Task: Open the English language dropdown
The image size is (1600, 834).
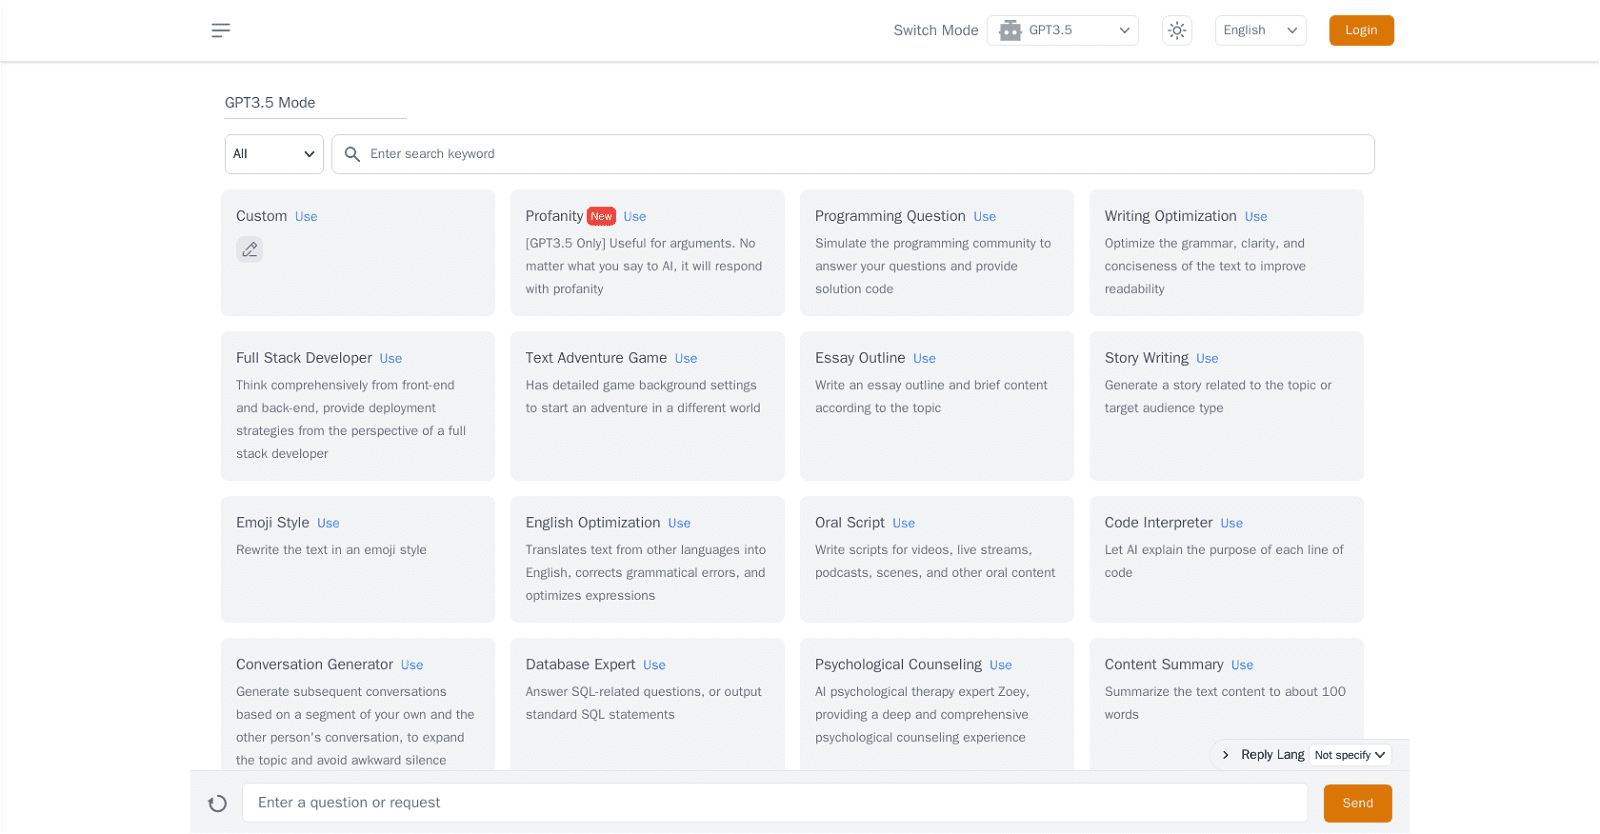Action: coord(1260,30)
